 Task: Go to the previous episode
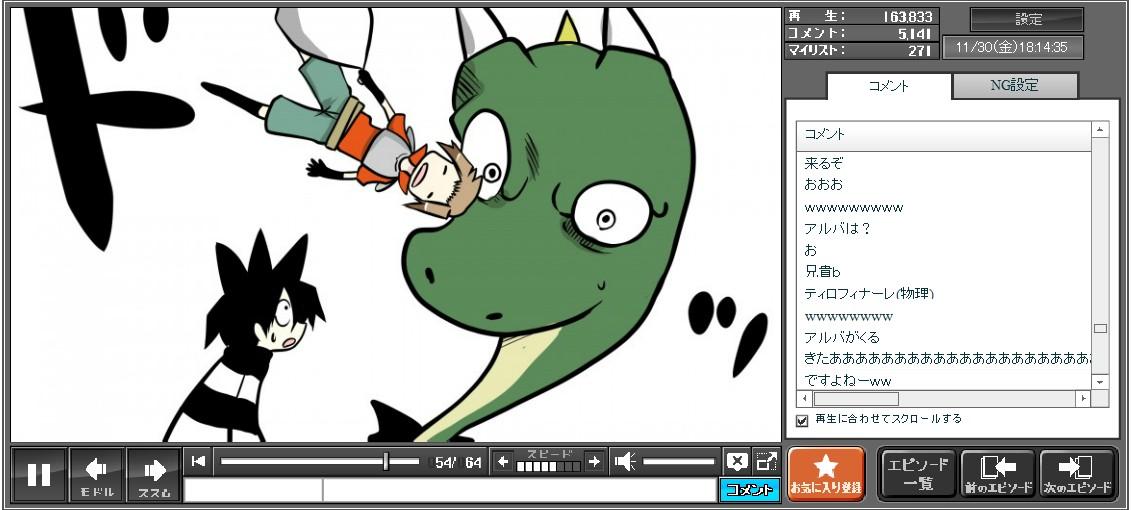pyautogui.click(x=998, y=474)
